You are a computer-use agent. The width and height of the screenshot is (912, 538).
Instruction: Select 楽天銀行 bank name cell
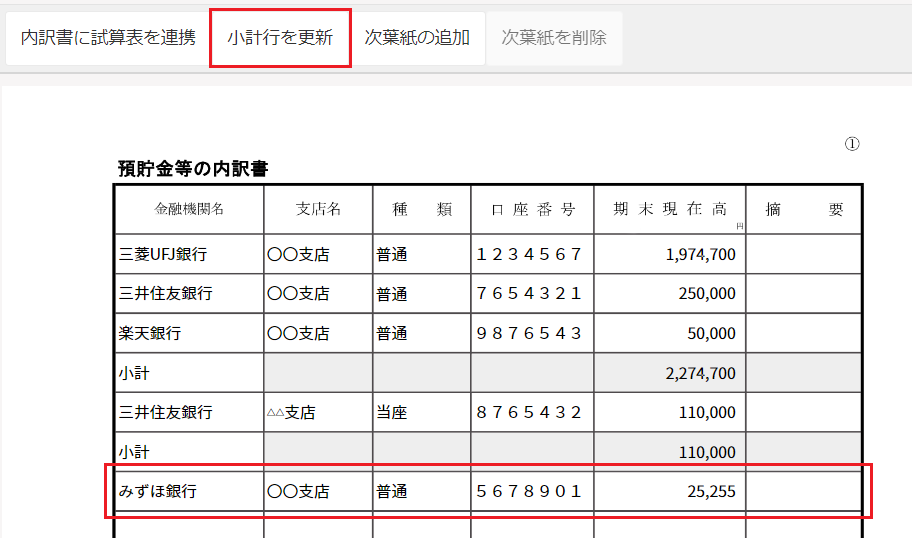(x=190, y=333)
